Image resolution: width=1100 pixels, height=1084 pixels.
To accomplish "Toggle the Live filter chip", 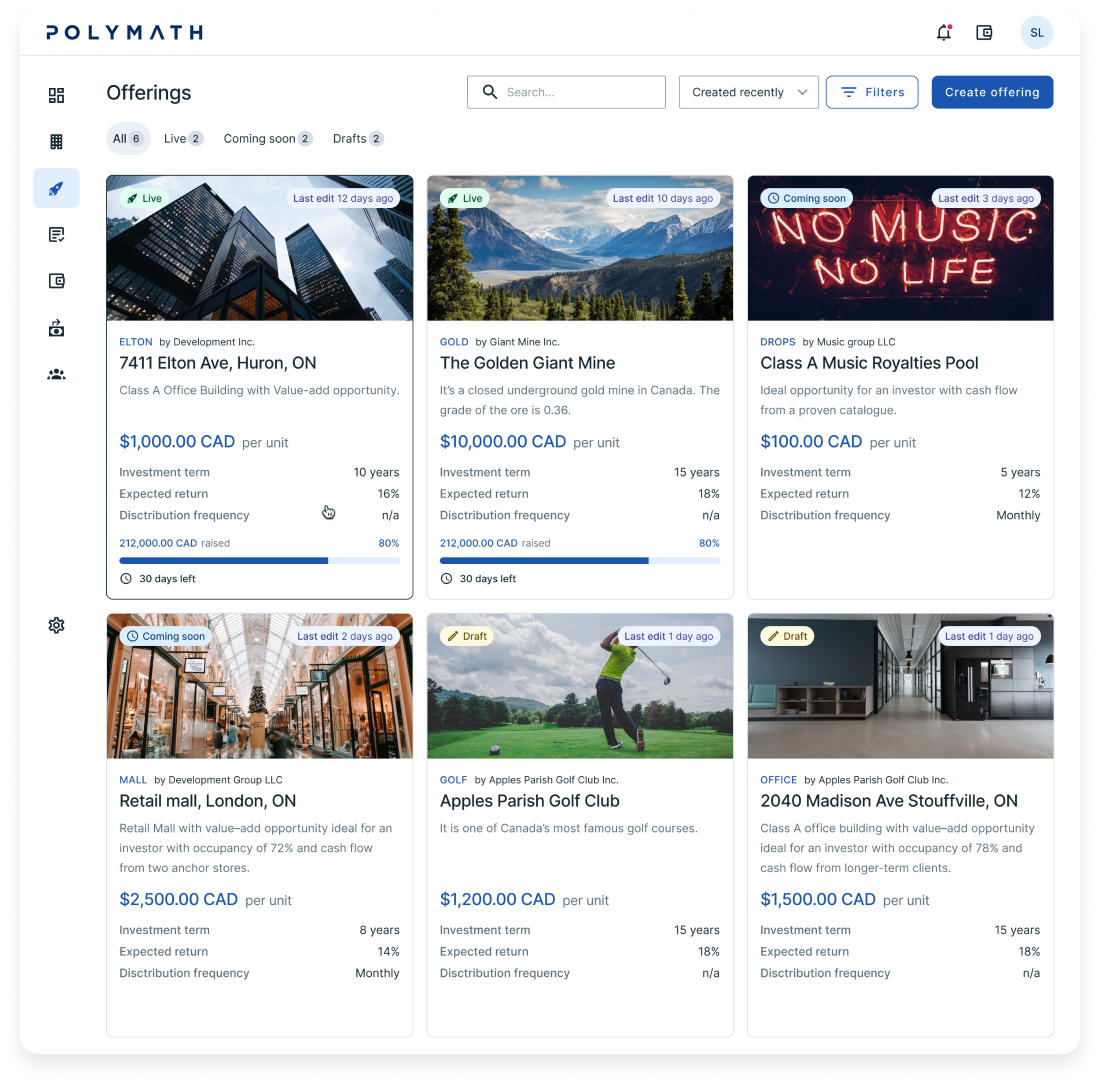I will pos(182,138).
